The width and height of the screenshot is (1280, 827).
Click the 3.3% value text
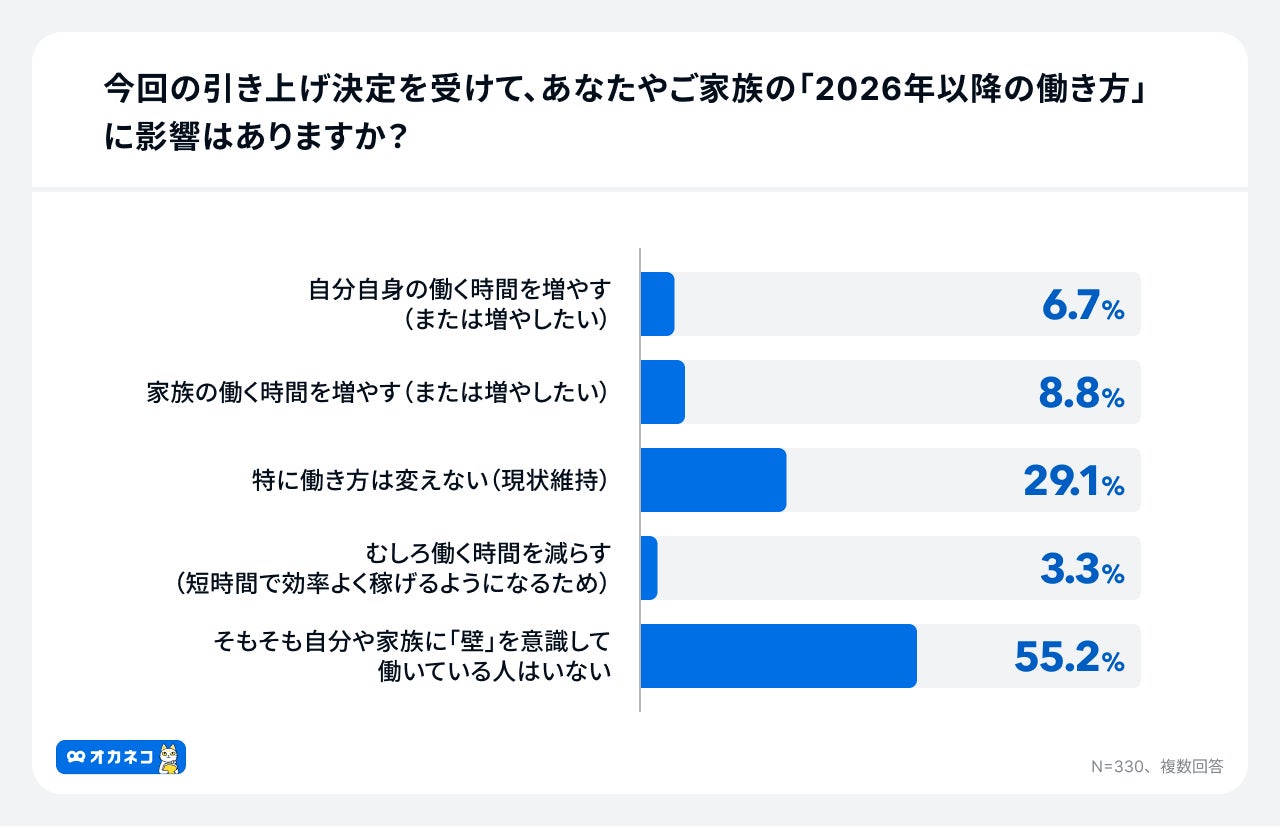click(x=1082, y=569)
